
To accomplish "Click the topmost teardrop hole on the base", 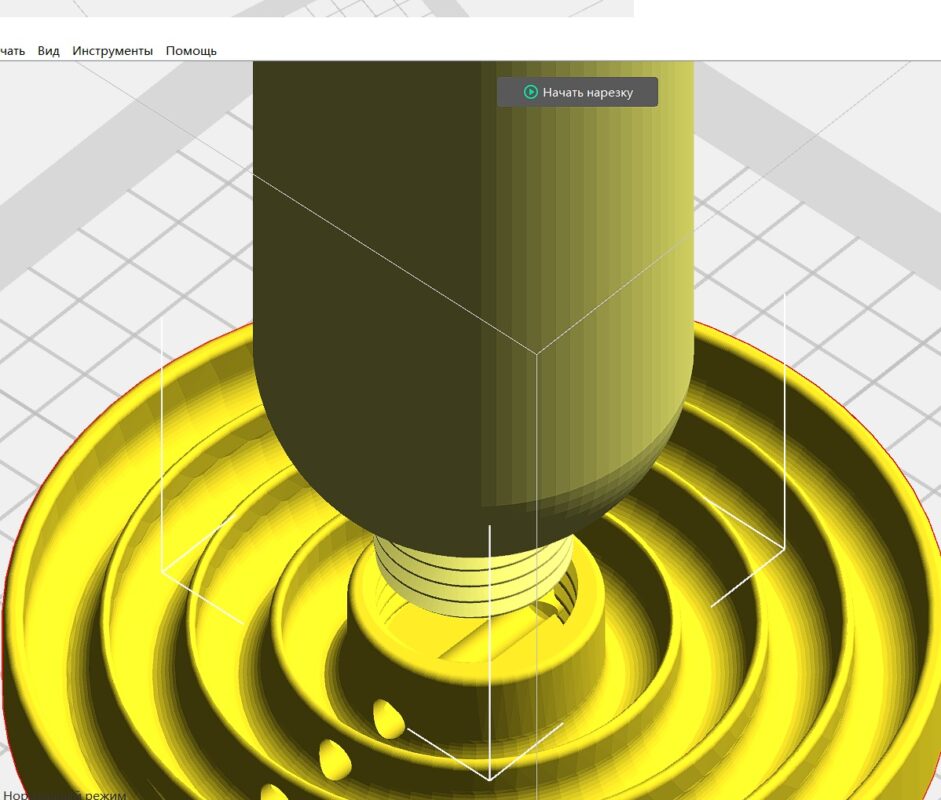I will (x=388, y=718).
